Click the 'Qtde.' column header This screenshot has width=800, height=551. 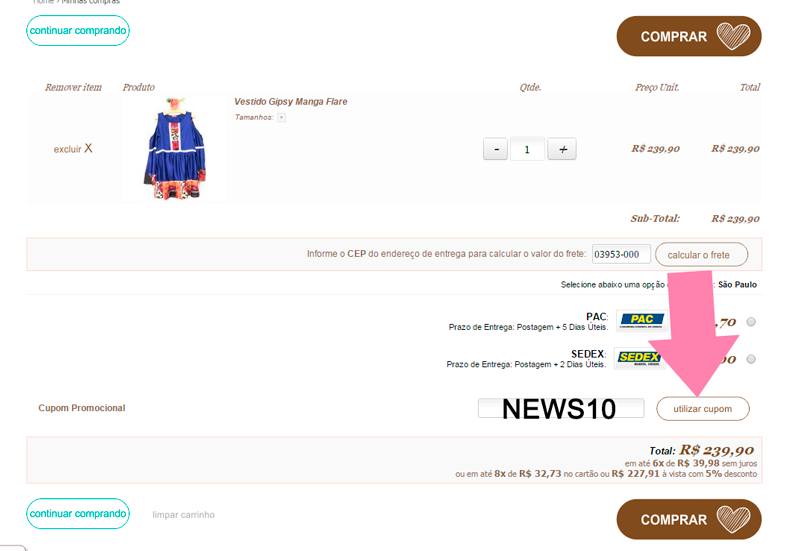click(x=530, y=87)
